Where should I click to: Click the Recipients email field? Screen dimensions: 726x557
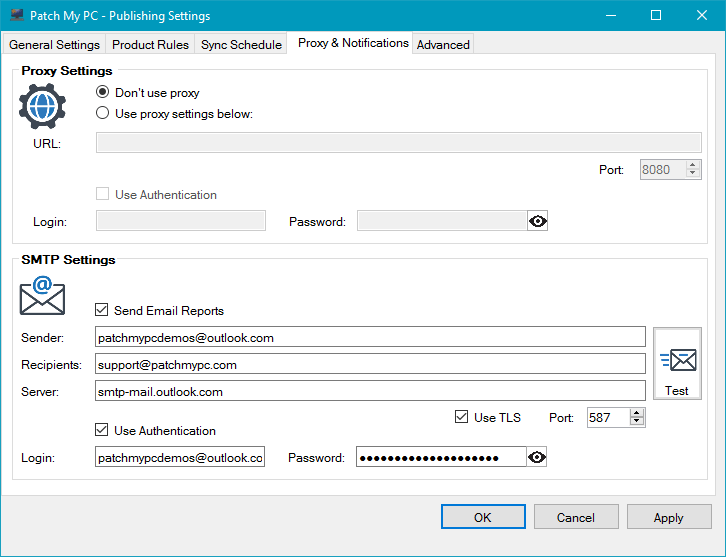click(x=370, y=364)
